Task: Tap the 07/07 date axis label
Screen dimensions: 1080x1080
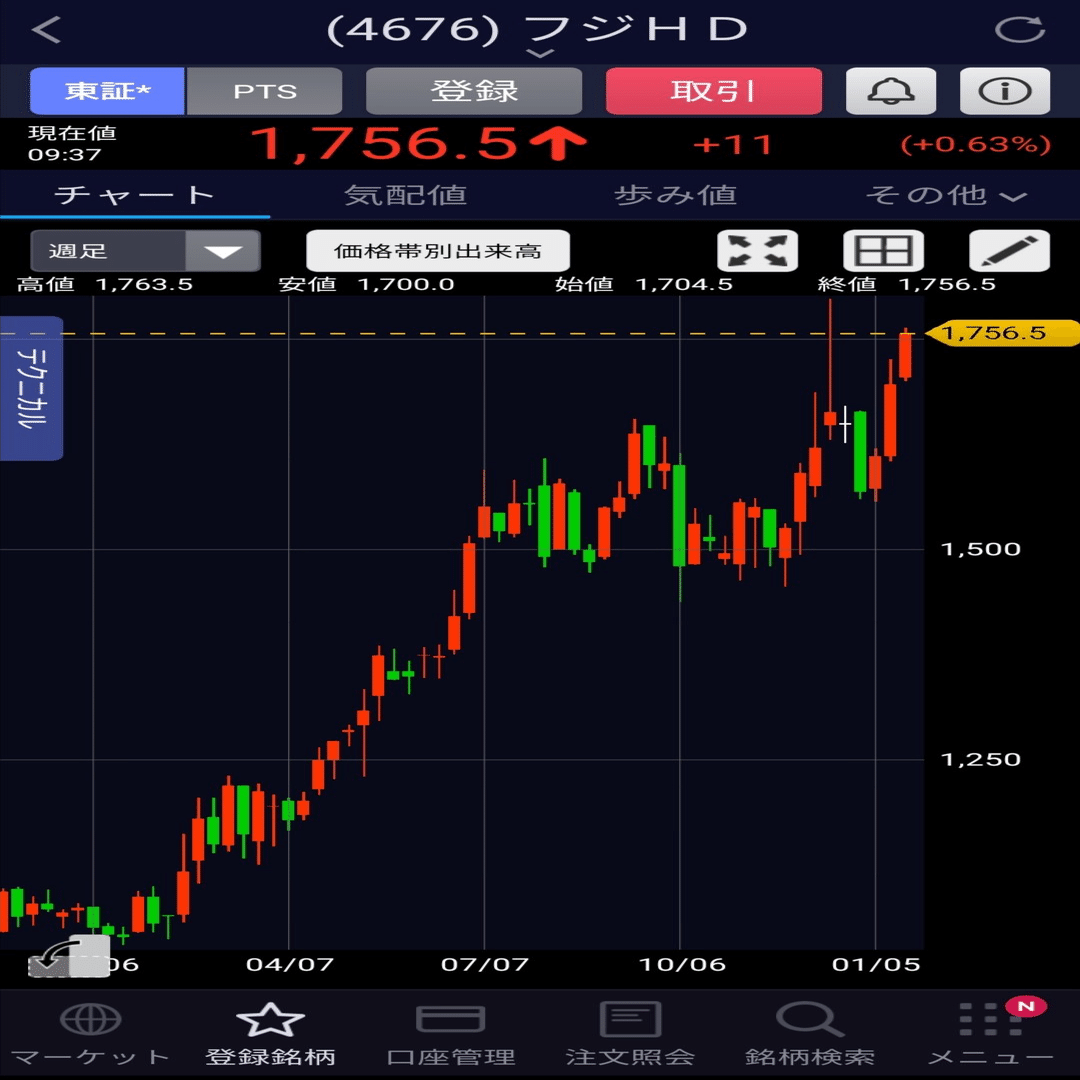Action: (x=485, y=964)
